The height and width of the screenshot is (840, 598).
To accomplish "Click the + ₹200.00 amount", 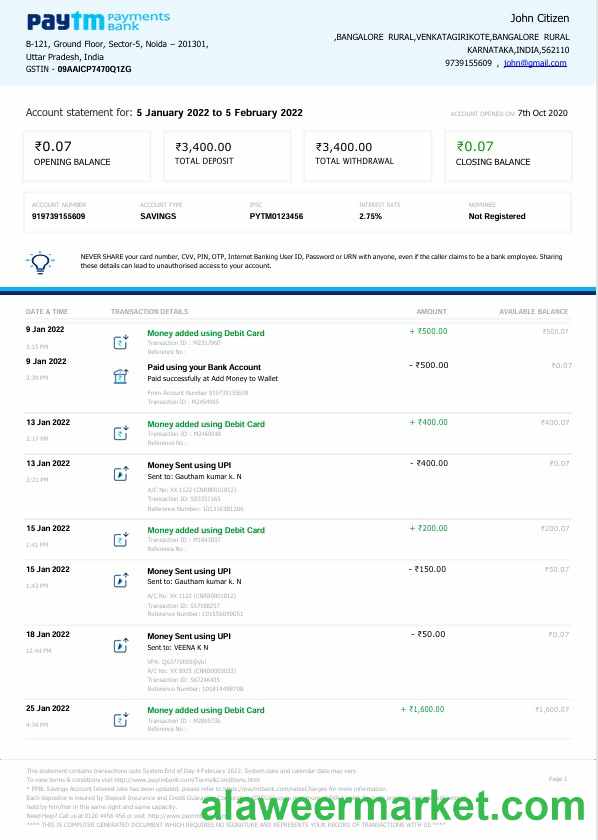I will click(429, 528).
